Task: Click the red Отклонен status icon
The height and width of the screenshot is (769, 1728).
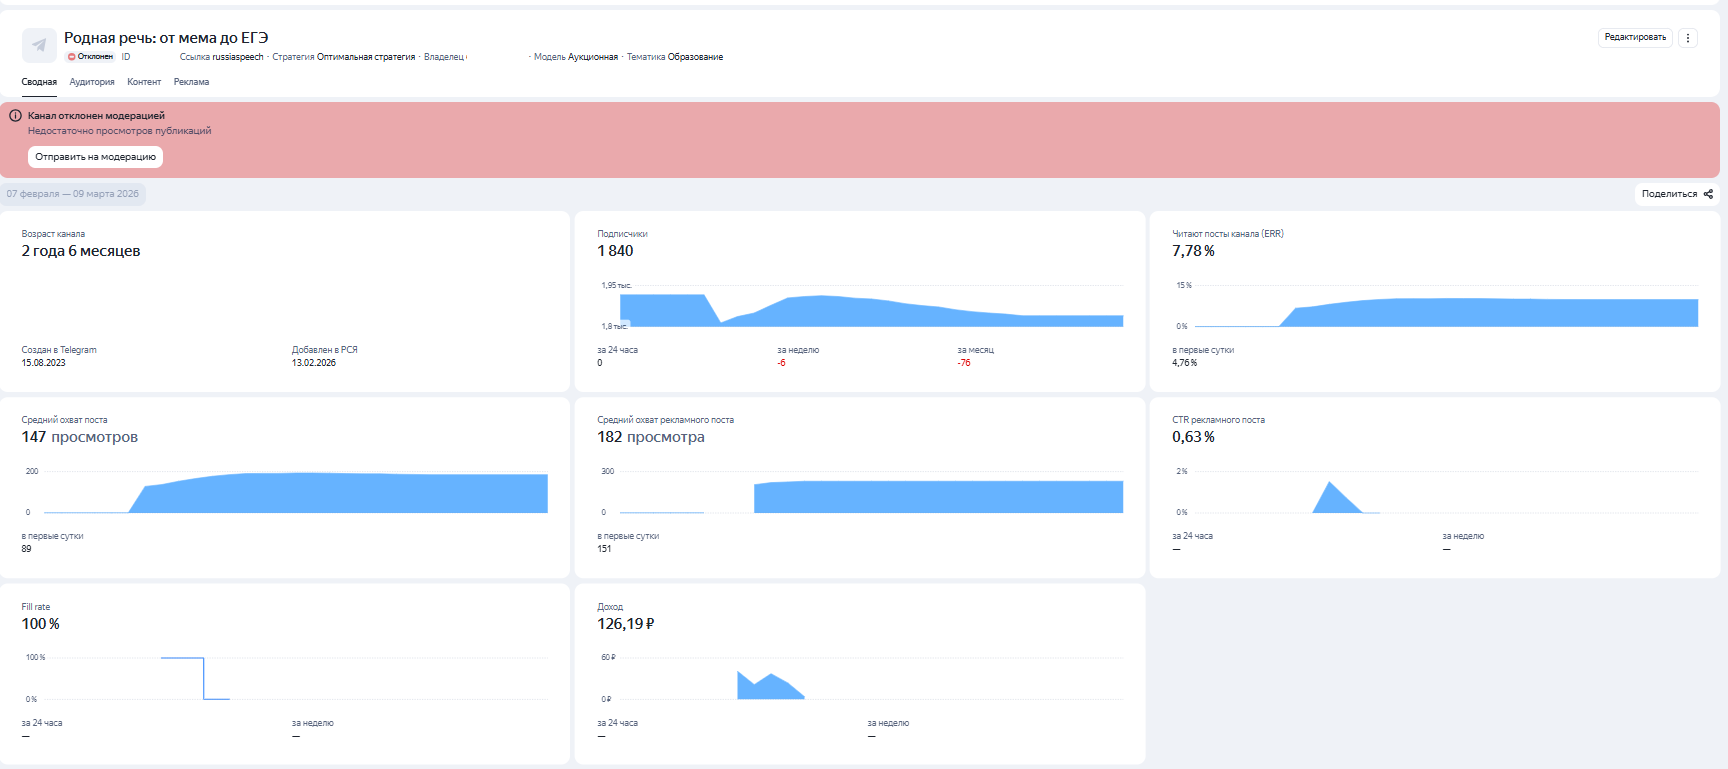Action: pos(71,57)
